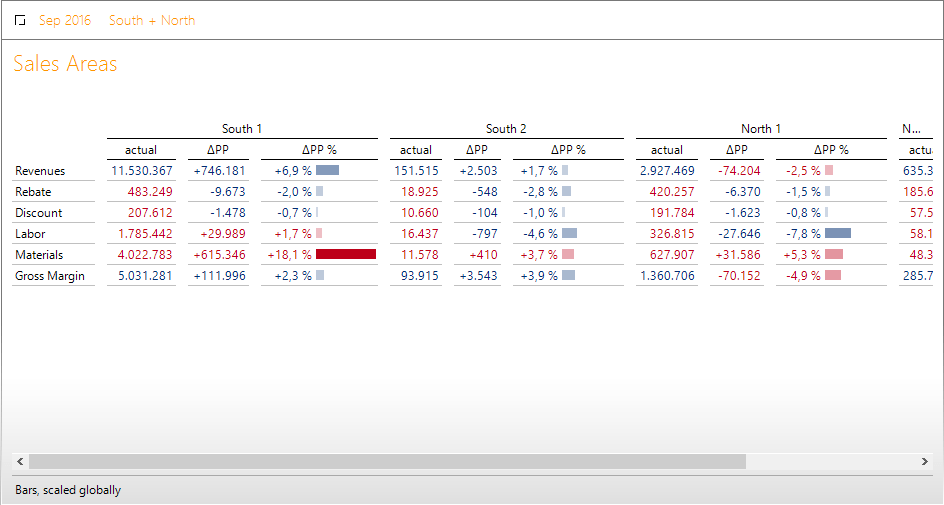Open the Sep 2016 period selector

tap(65, 21)
